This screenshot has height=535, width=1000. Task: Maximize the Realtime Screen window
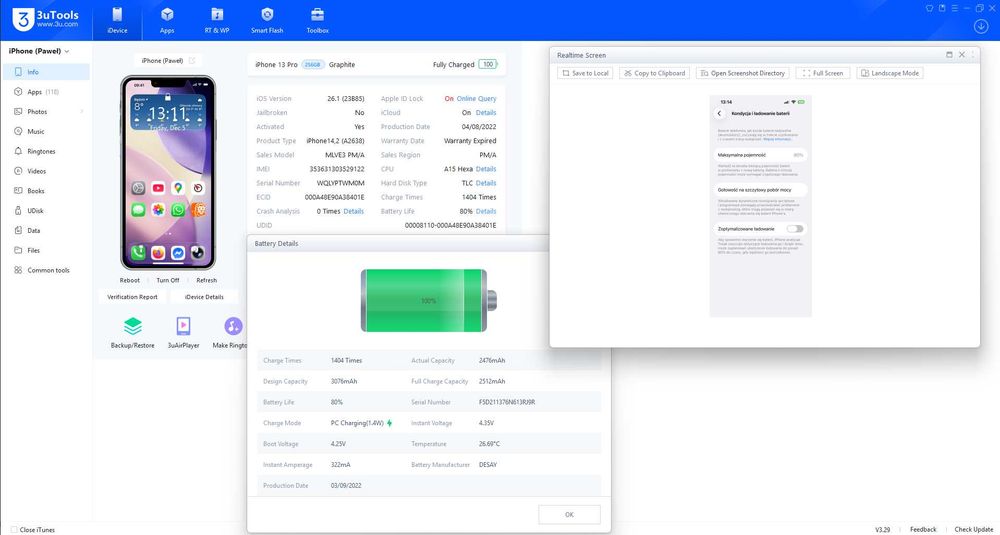pyautogui.click(x=949, y=55)
